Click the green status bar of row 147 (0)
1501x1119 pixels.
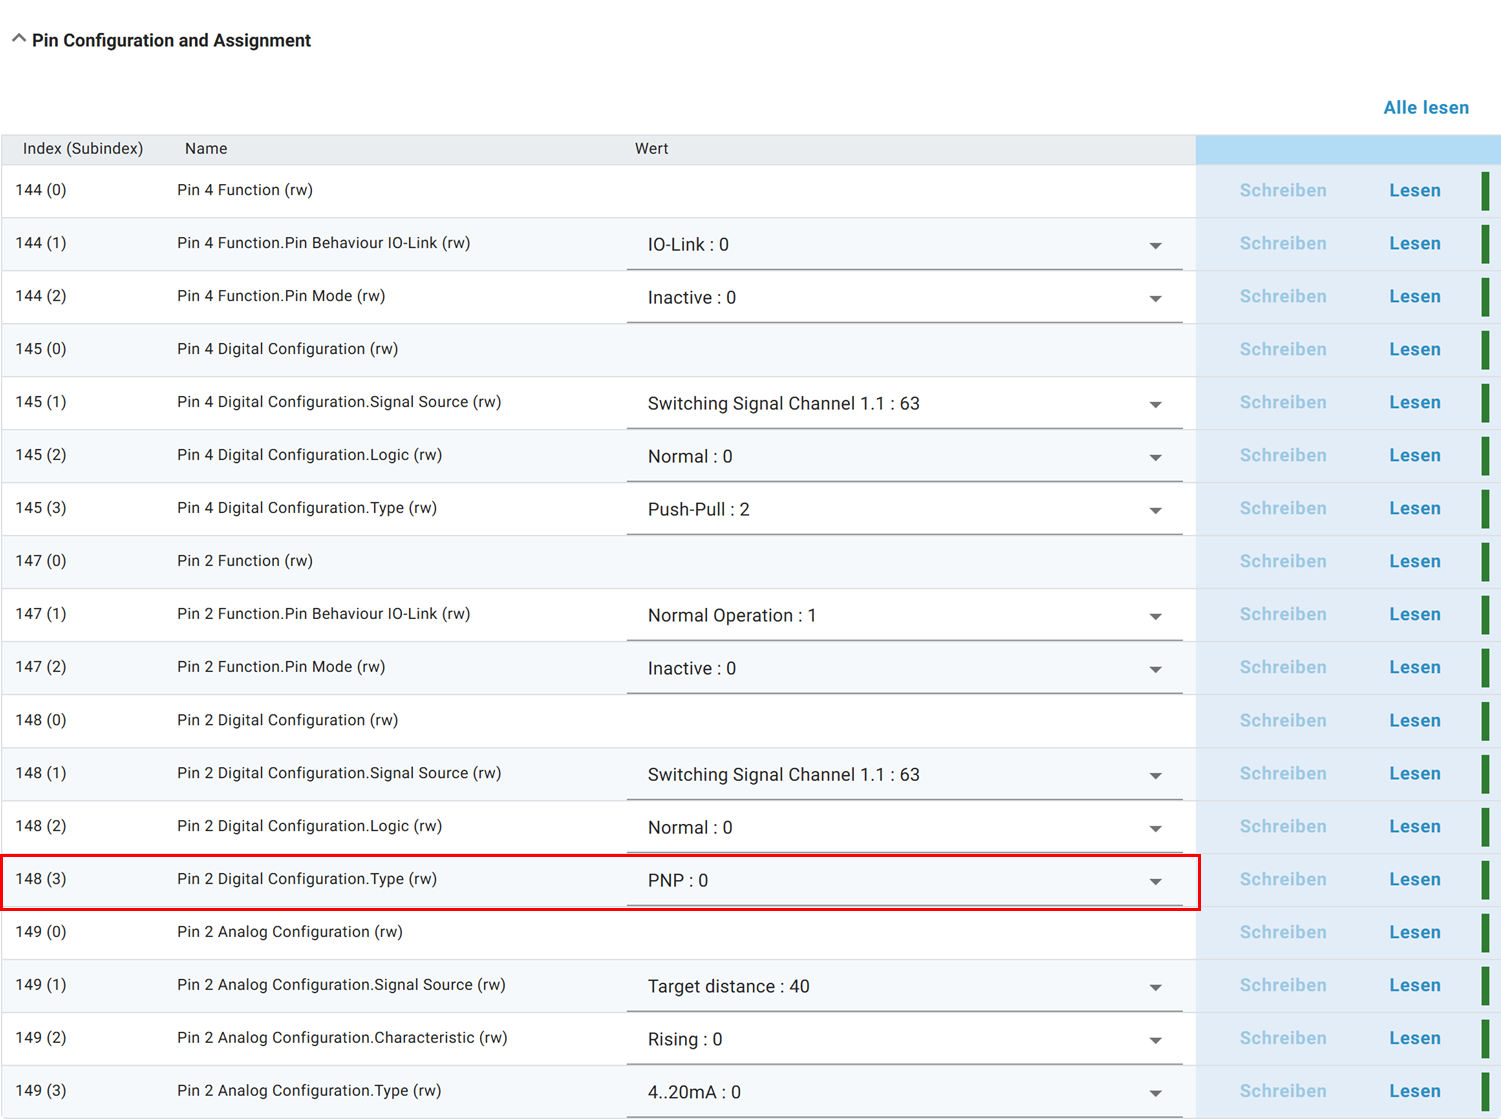1485,562
